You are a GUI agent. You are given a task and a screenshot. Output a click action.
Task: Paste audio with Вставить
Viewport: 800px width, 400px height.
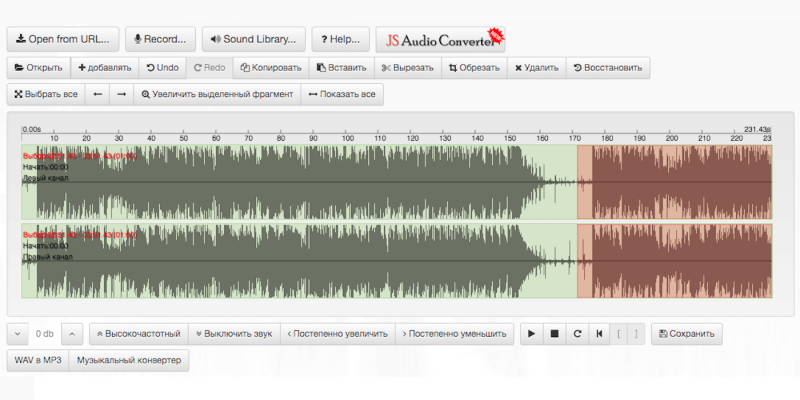(x=341, y=68)
